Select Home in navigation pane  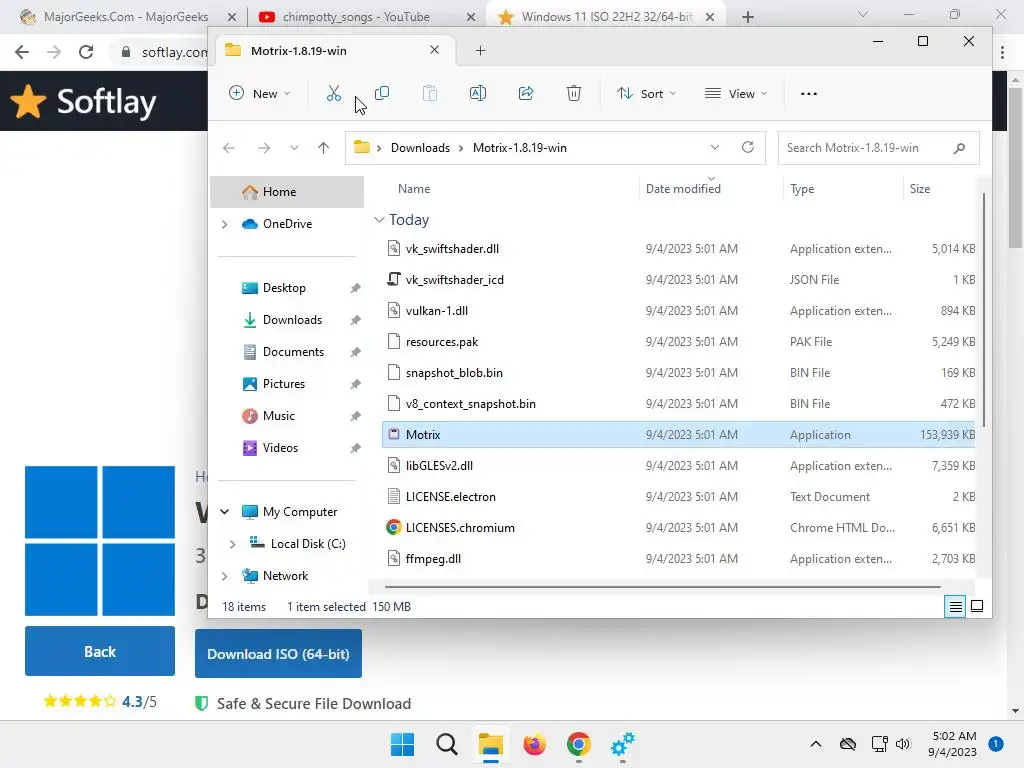[287, 192]
